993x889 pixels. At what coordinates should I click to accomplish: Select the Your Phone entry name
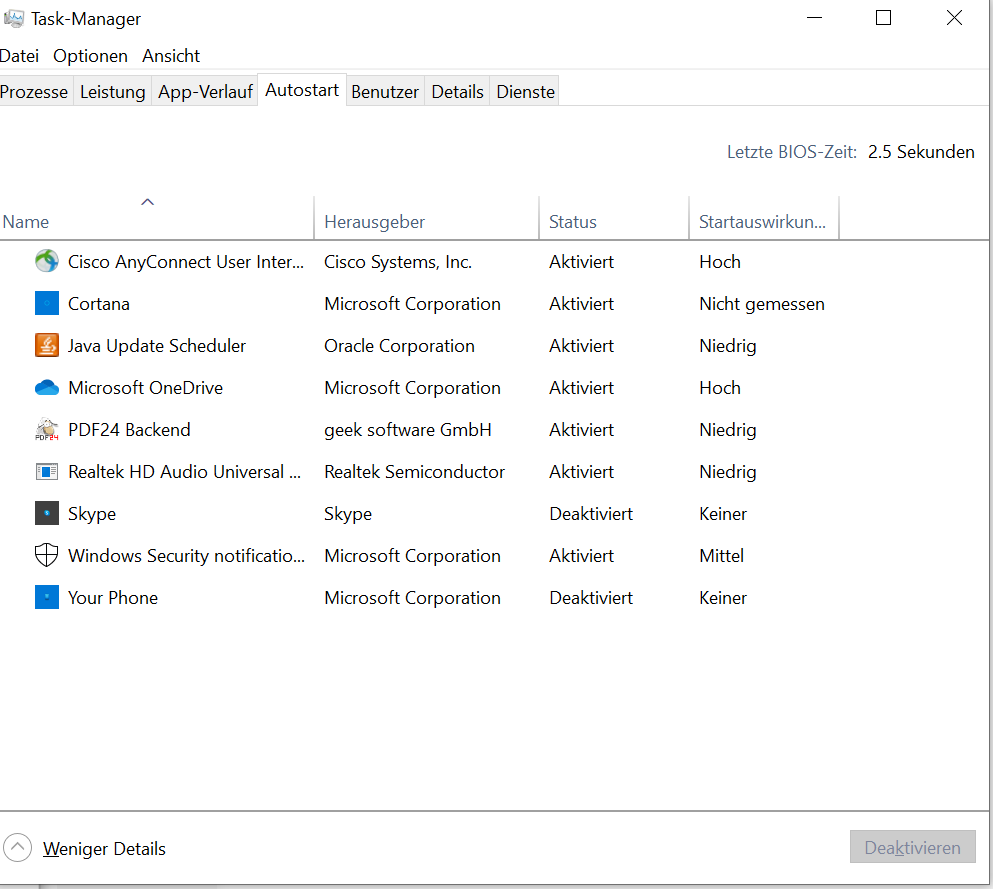click(x=113, y=598)
